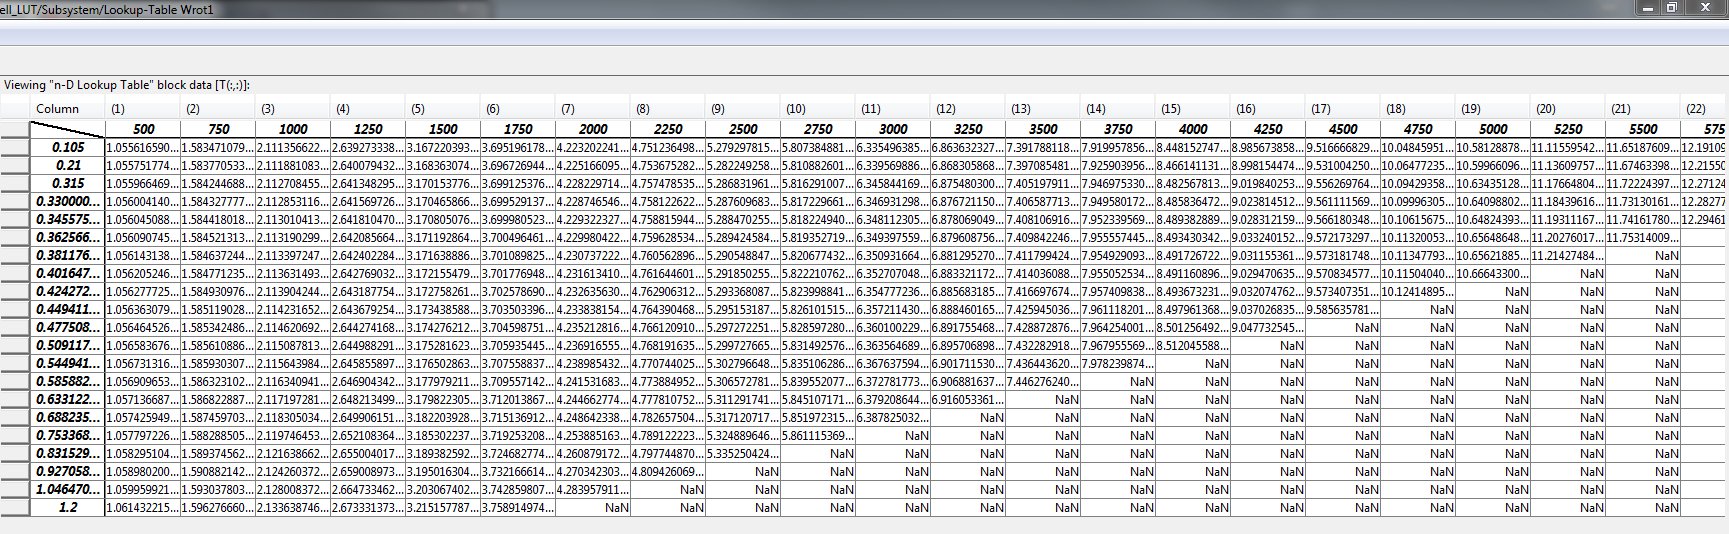Click the row breakpoint 0.315

click(x=68, y=183)
